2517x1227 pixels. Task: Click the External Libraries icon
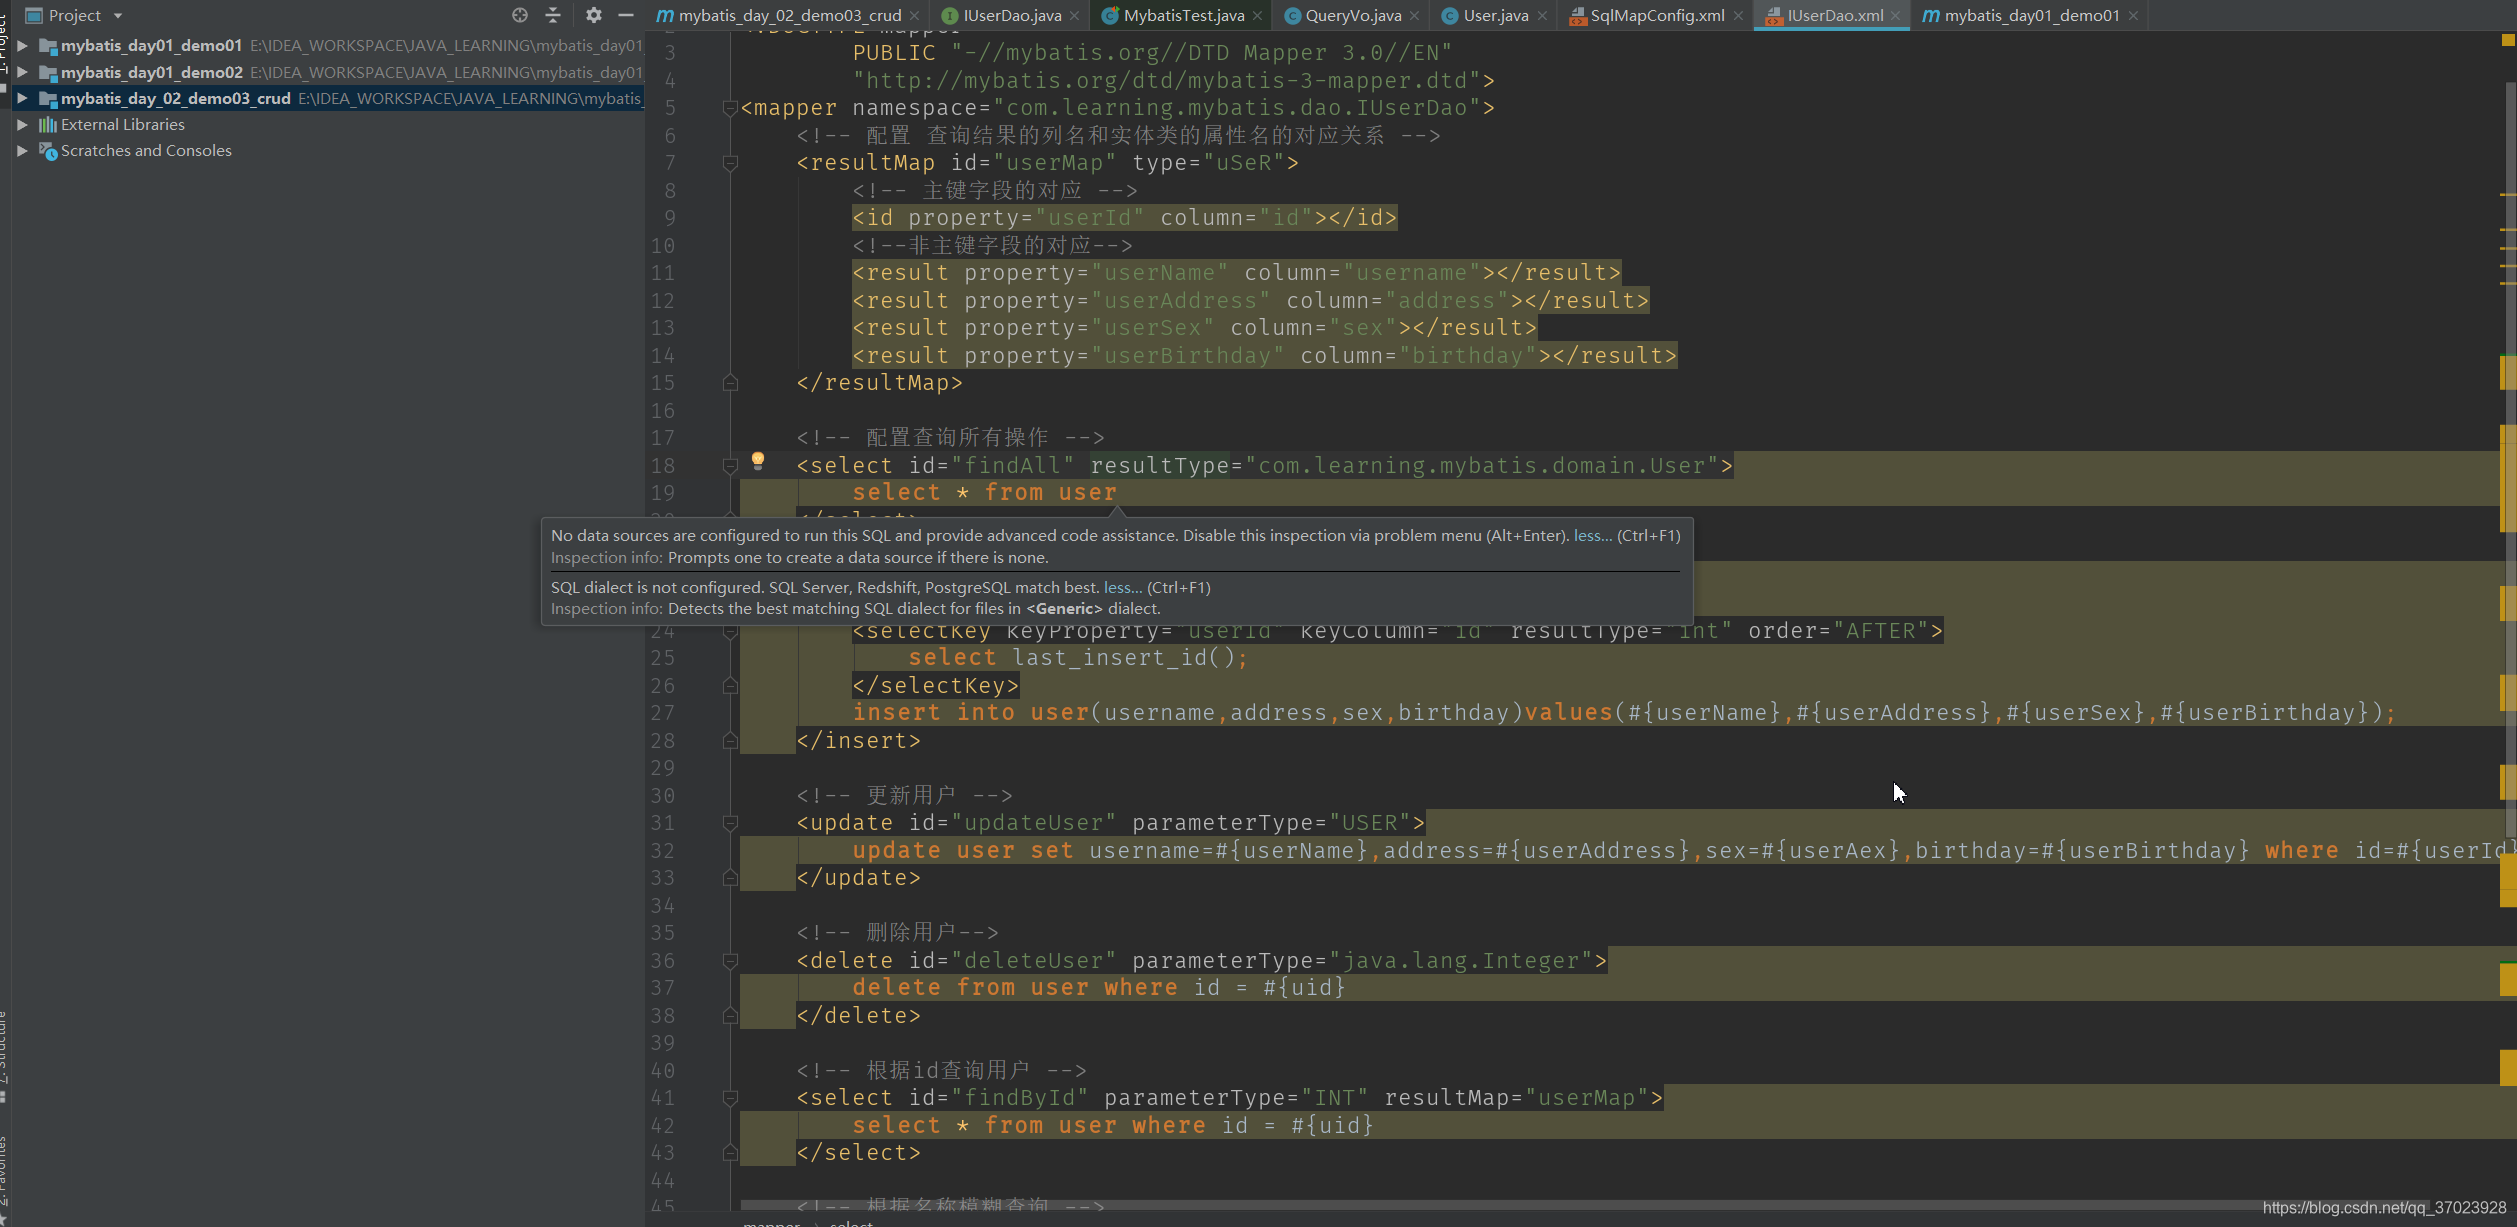[x=47, y=125]
